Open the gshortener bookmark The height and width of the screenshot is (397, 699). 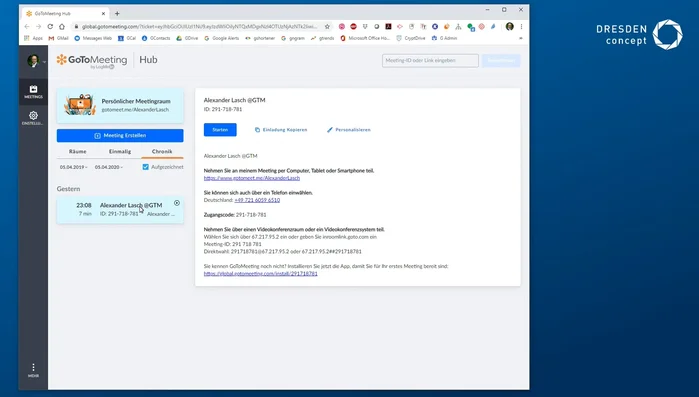[x=260, y=38]
